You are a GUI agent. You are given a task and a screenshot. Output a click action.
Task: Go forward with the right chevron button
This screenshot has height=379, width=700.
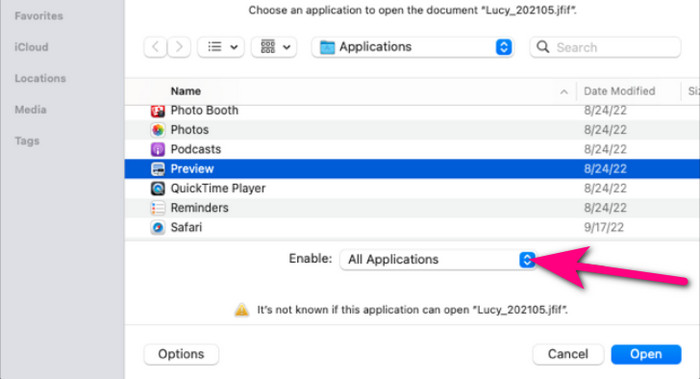179,47
